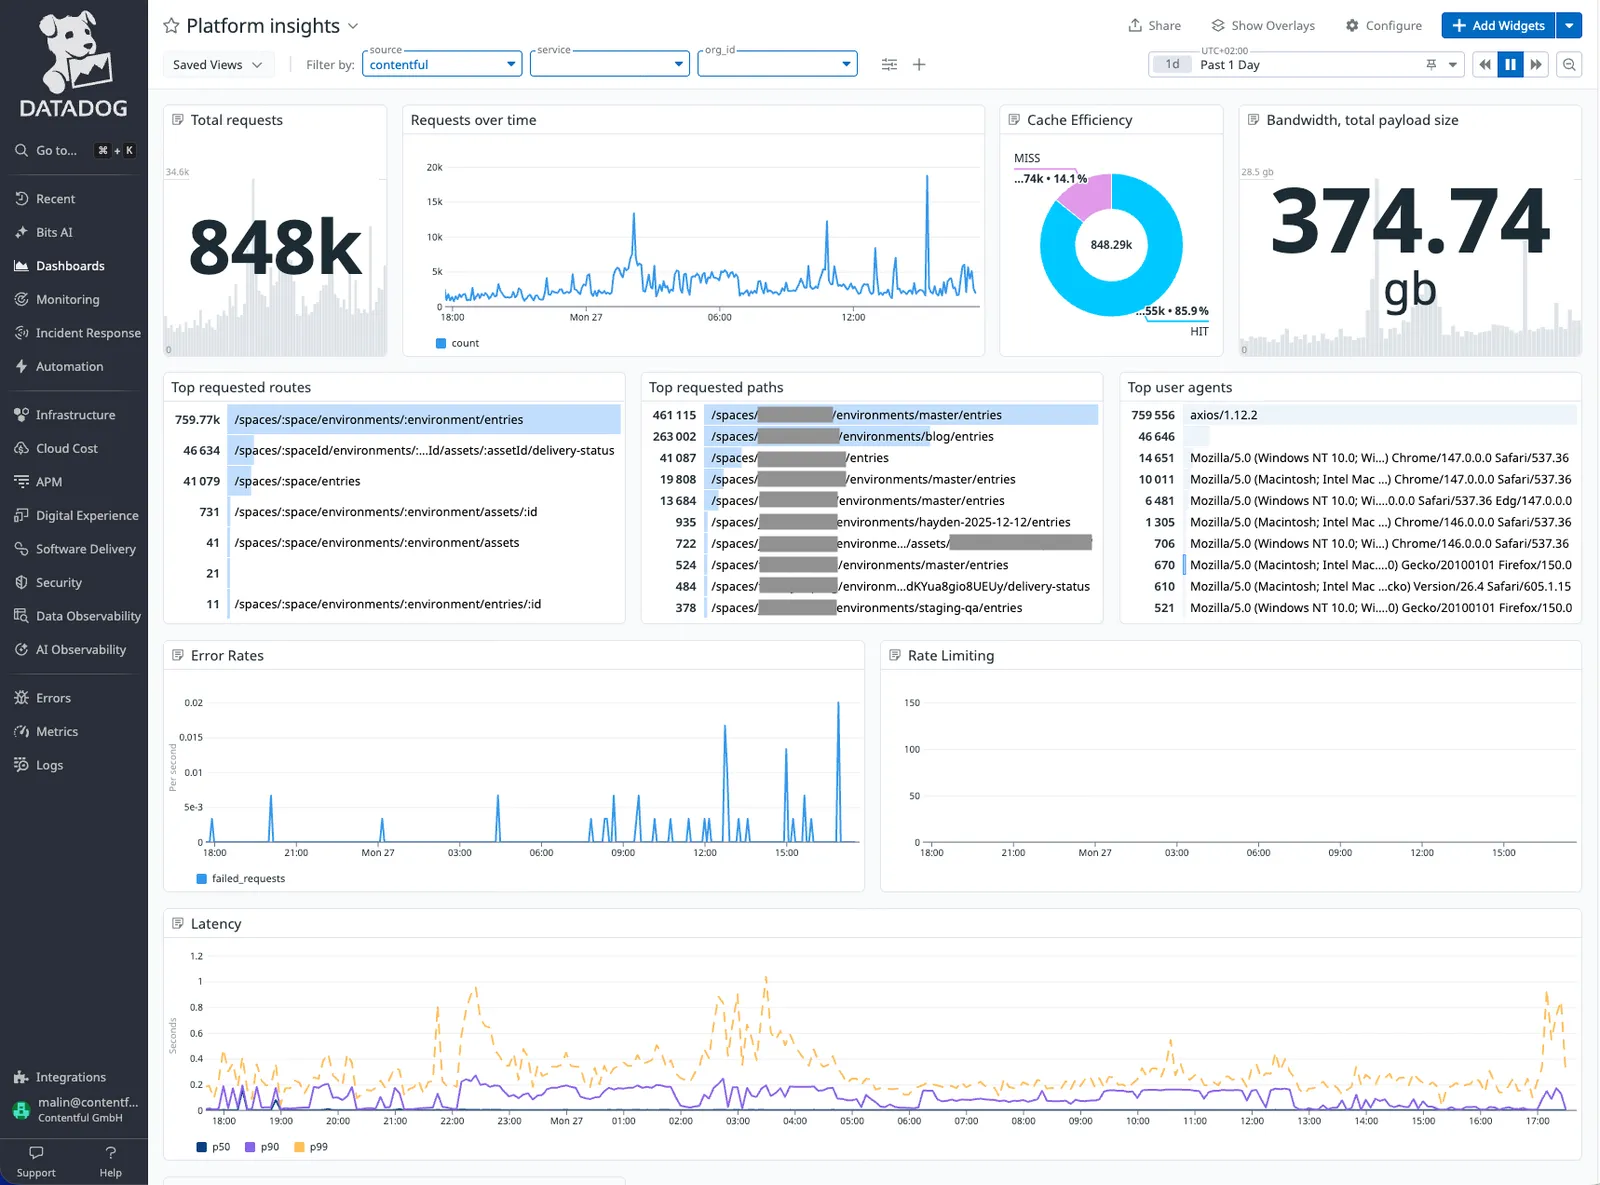Click the Bandwidth widget title icon

pos(1253,120)
